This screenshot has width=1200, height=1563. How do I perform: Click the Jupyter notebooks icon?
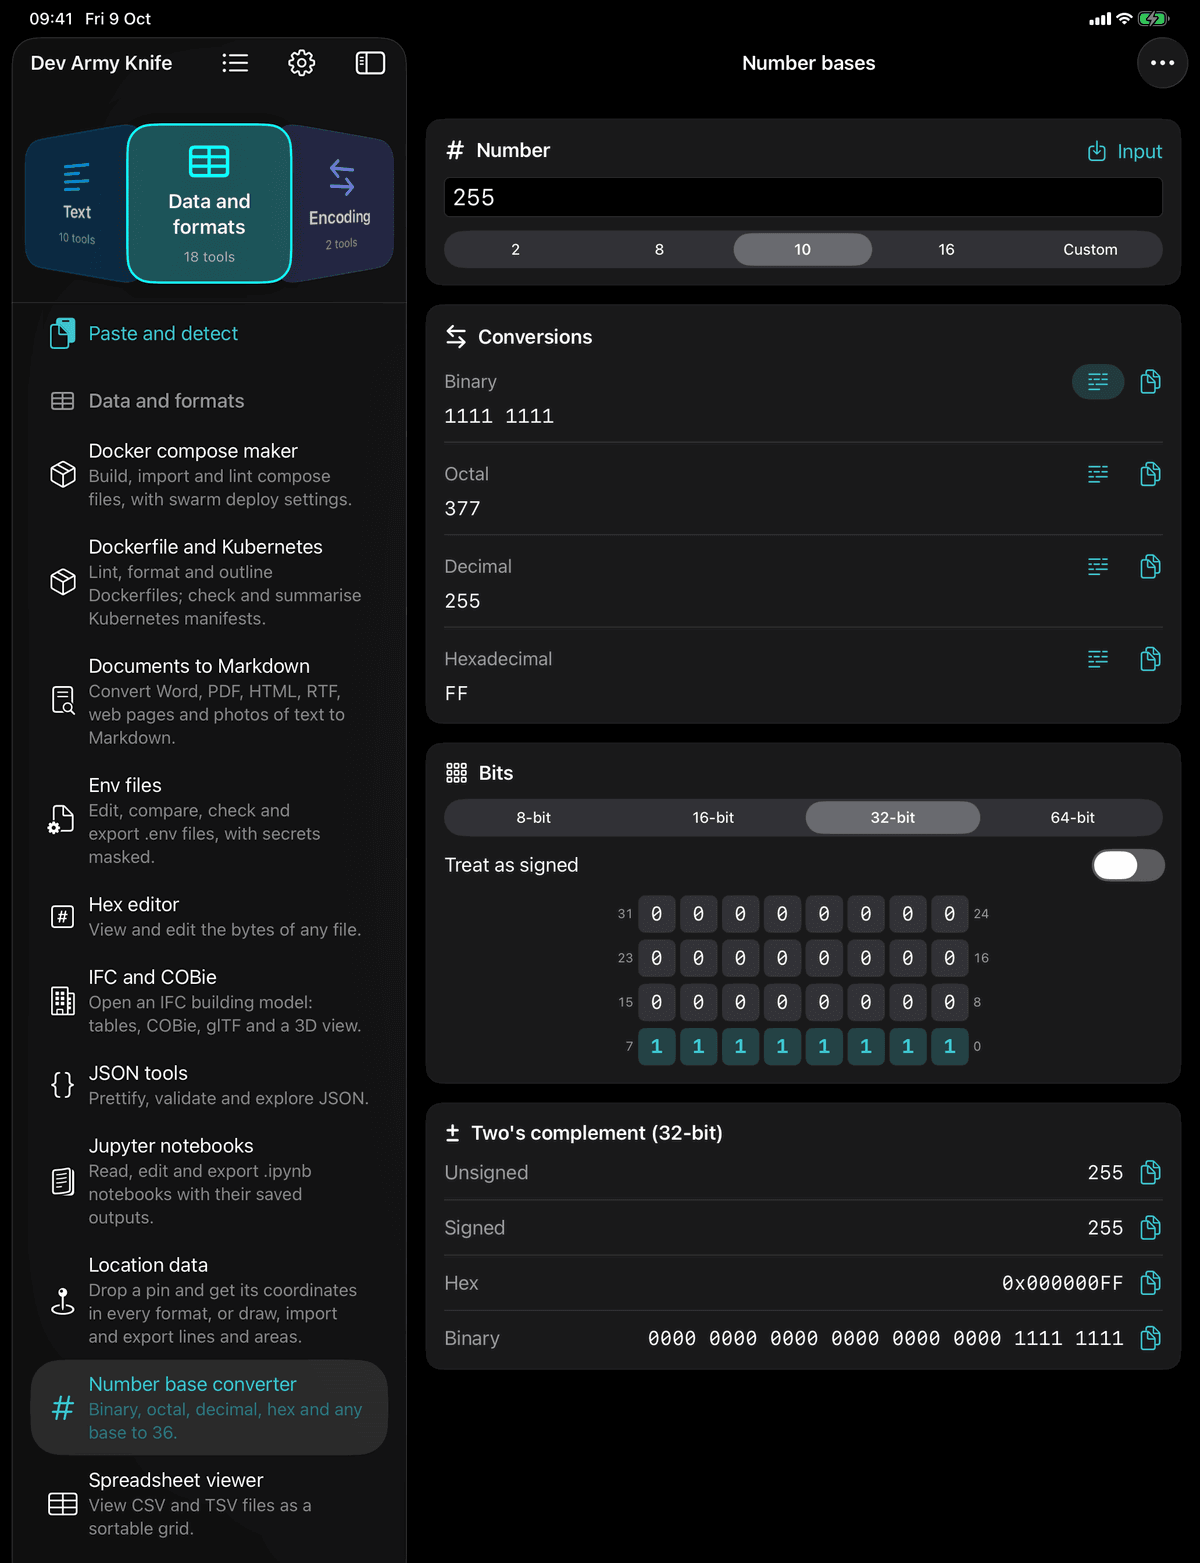63,1181
